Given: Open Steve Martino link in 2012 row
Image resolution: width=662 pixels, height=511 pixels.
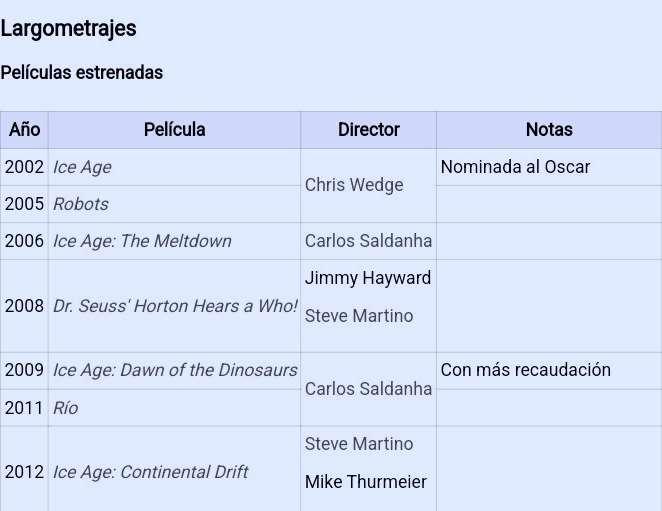Looking at the screenshot, I should coord(359,444).
